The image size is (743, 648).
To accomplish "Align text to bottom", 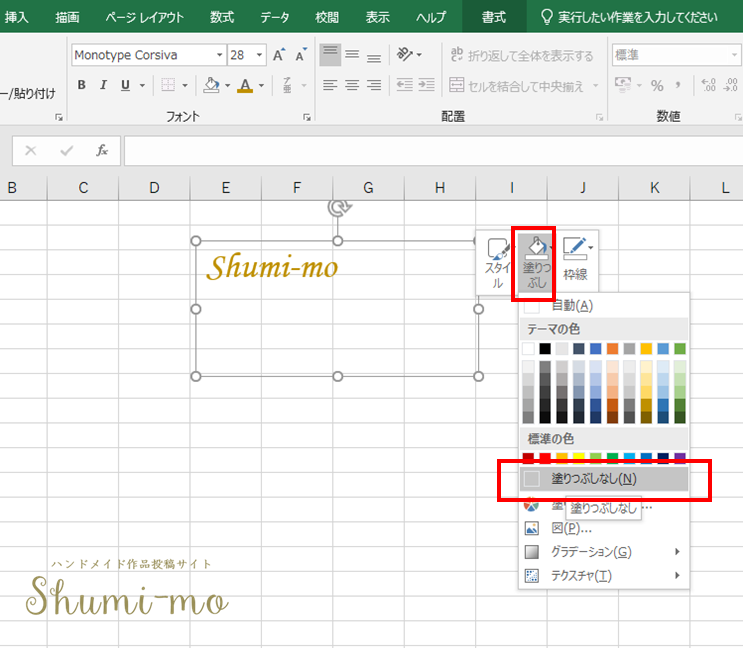I will click(374, 55).
